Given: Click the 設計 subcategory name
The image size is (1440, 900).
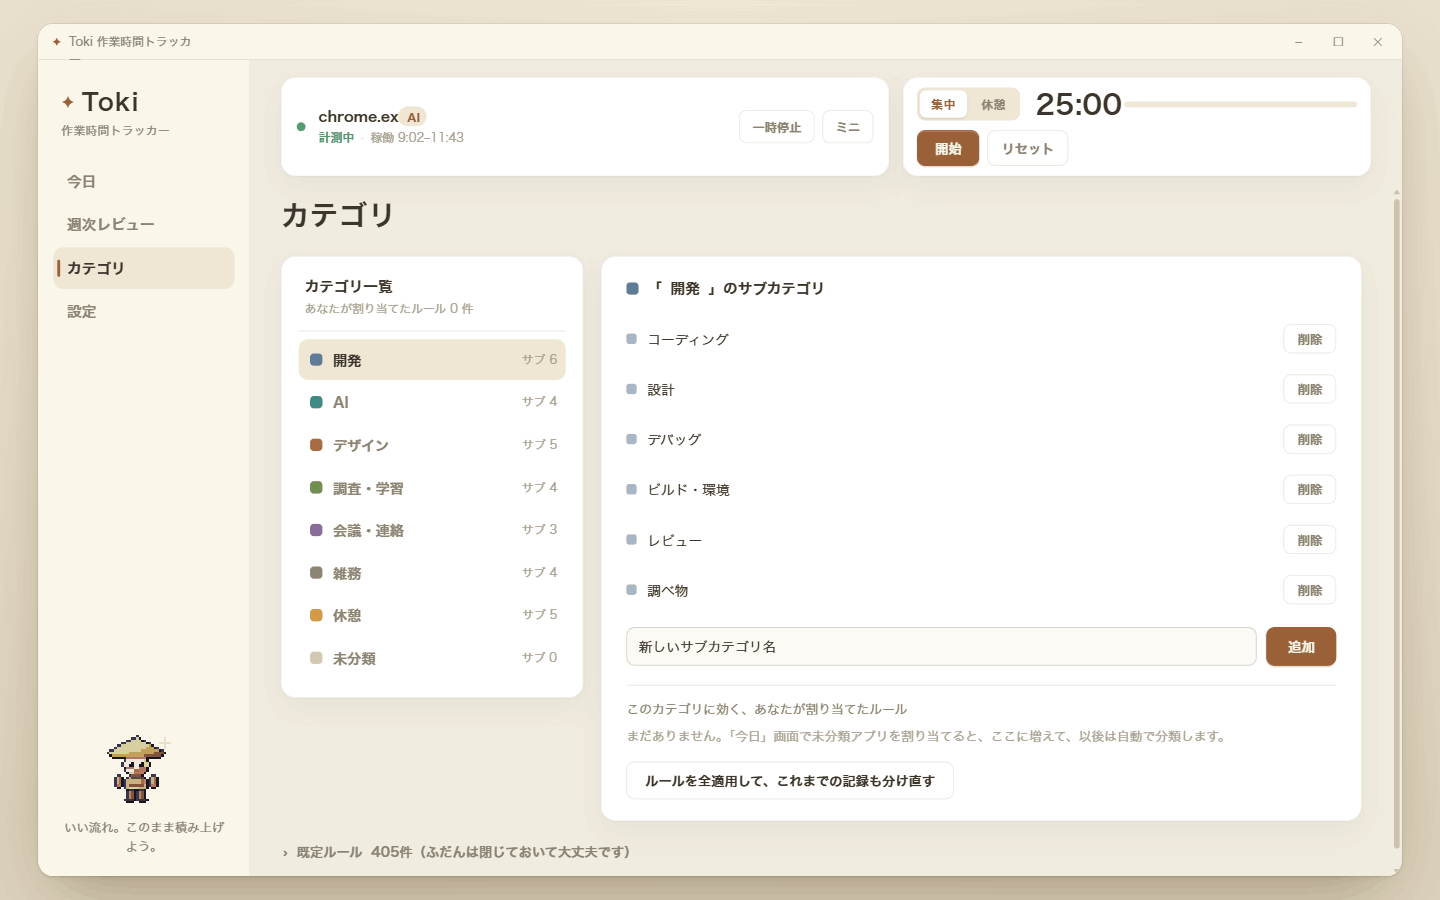Looking at the screenshot, I should (661, 389).
